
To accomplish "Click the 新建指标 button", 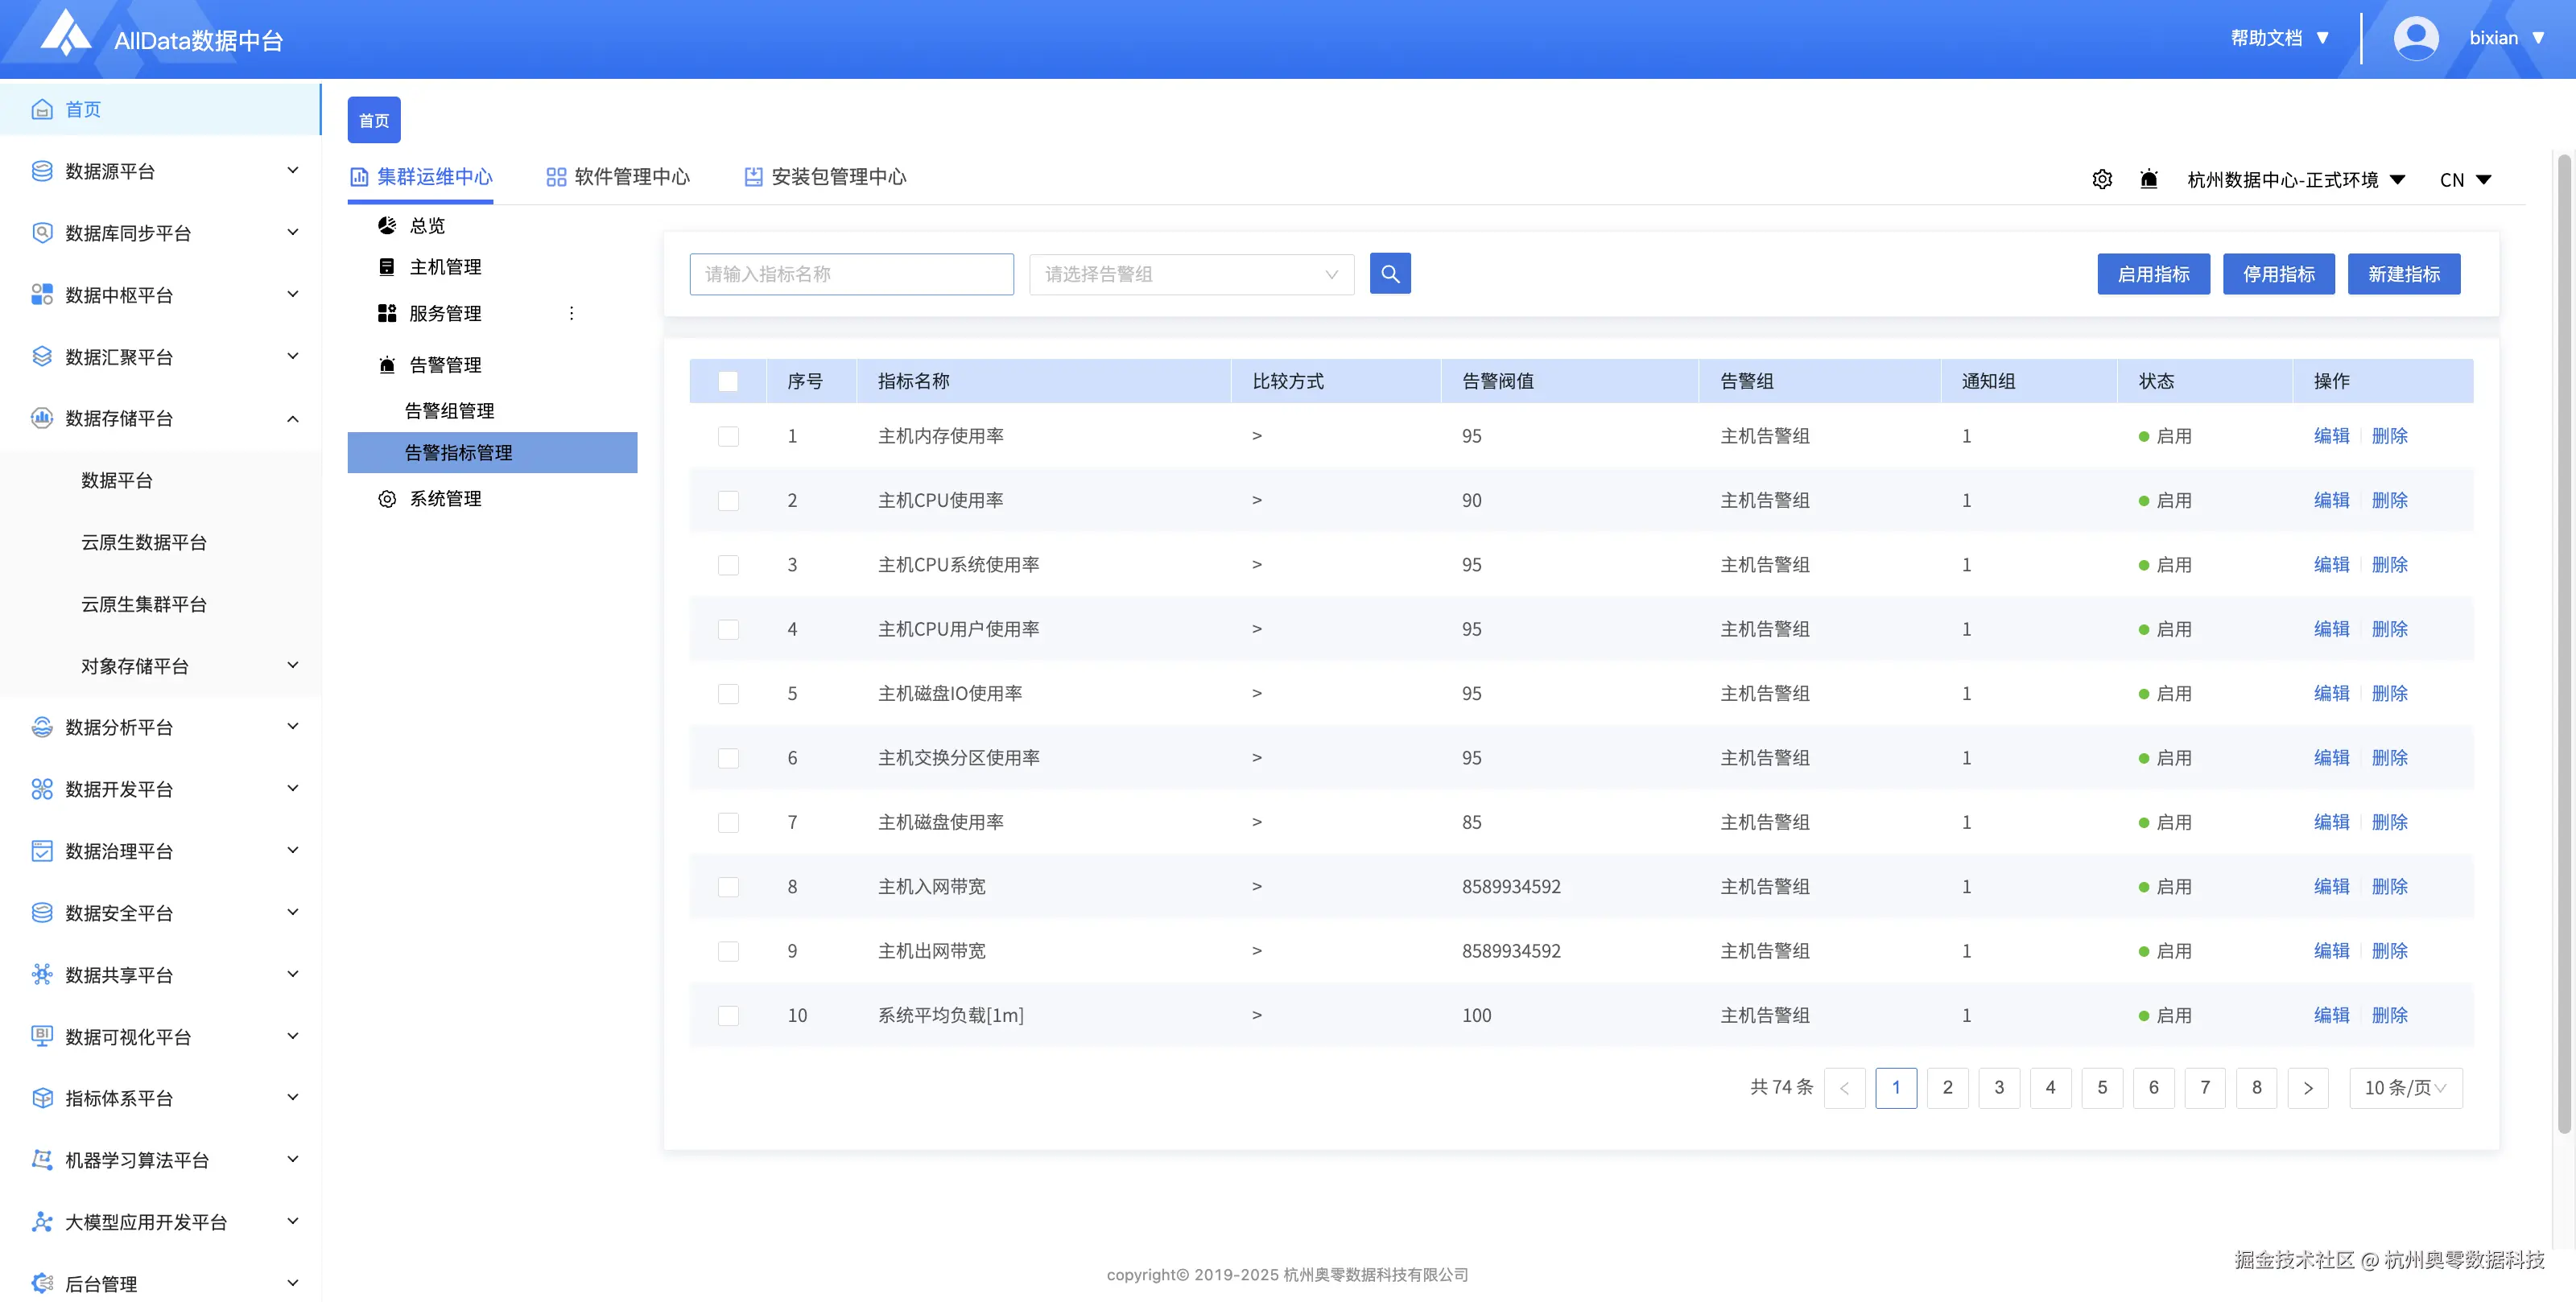I will click(2404, 273).
